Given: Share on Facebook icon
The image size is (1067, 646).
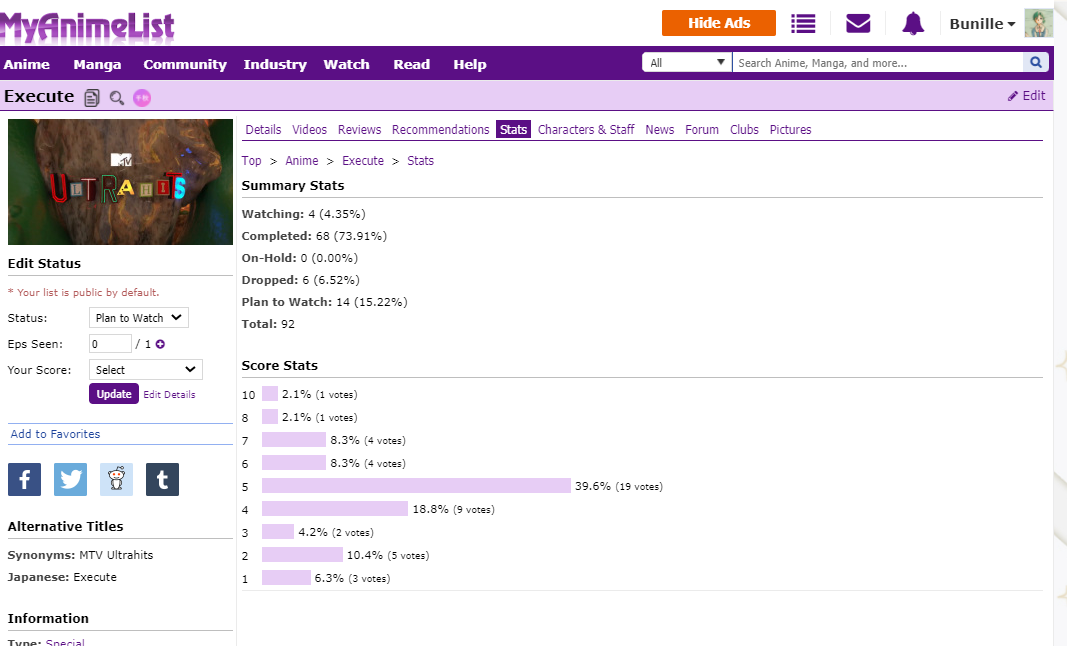Looking at the screenshot, I should [x=24, y=479].
